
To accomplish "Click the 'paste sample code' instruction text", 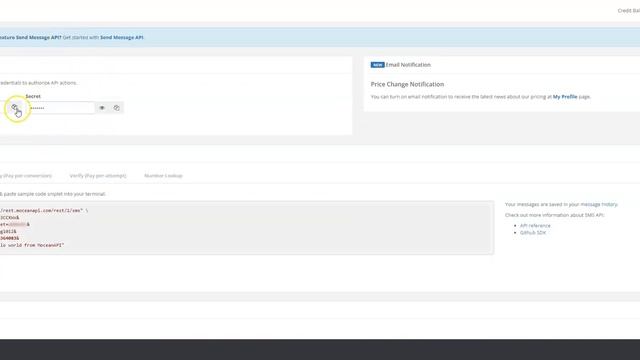I will tap(53, 194).
